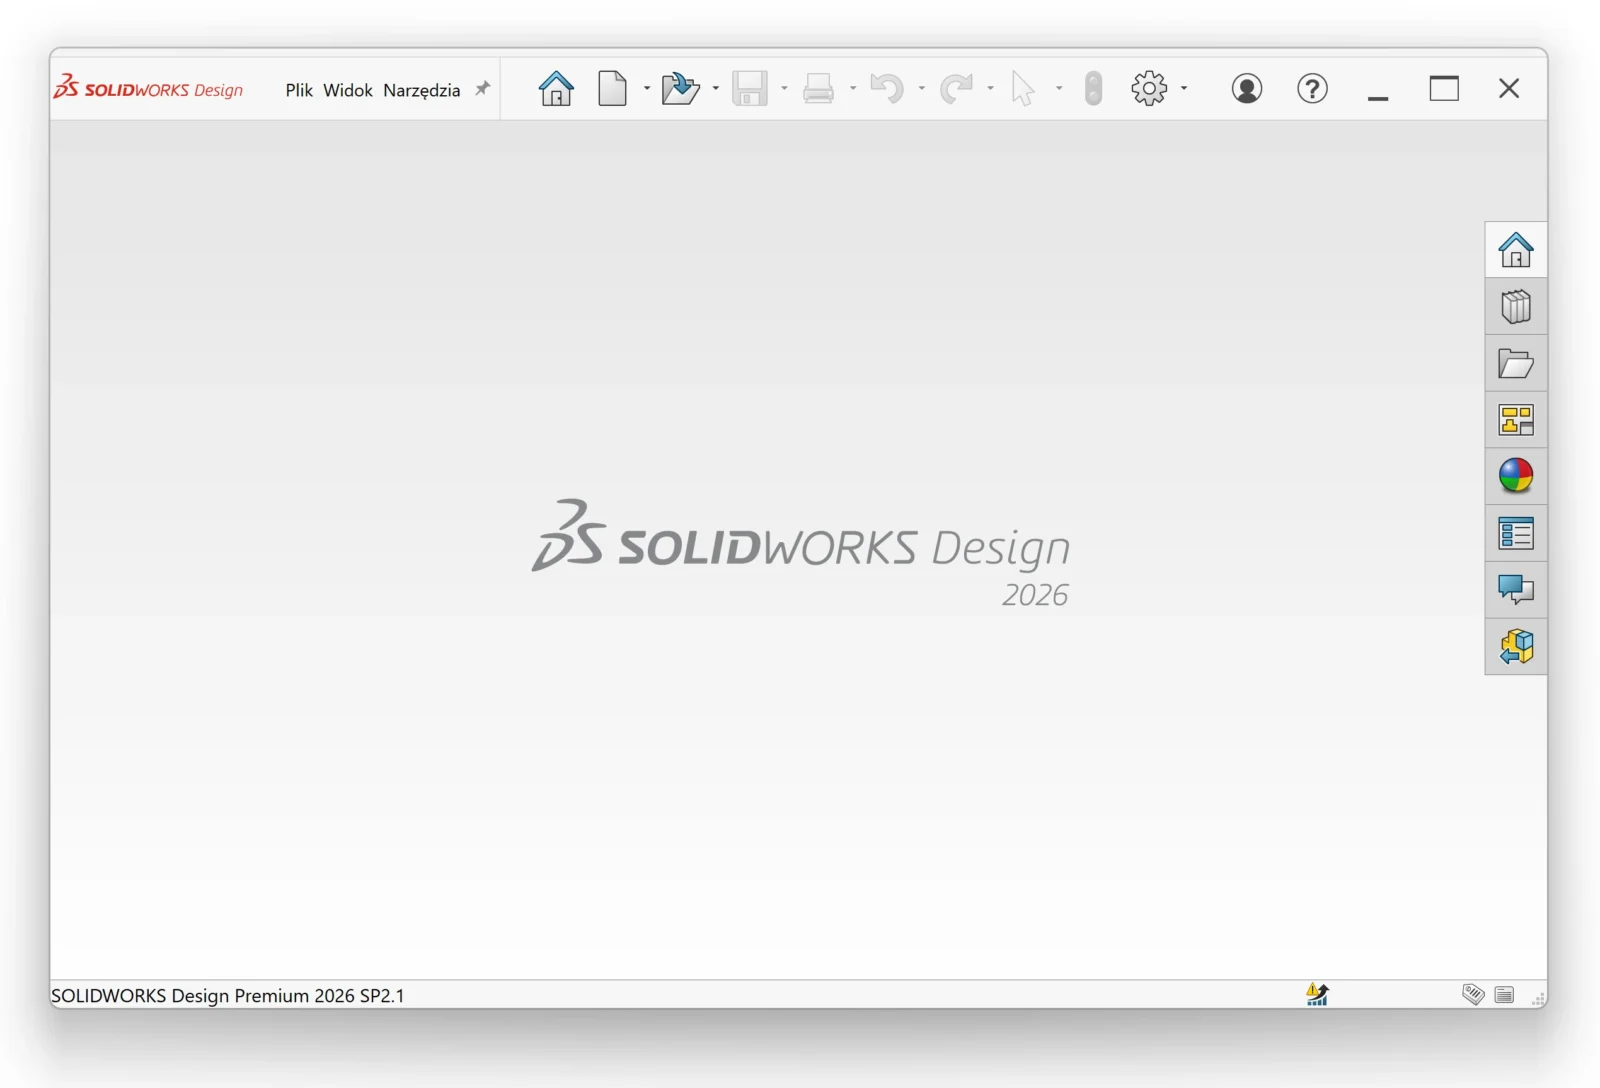The image size is (1600, 1088).
Task: Open the Plik menu
Action: [x=299, y=90]
